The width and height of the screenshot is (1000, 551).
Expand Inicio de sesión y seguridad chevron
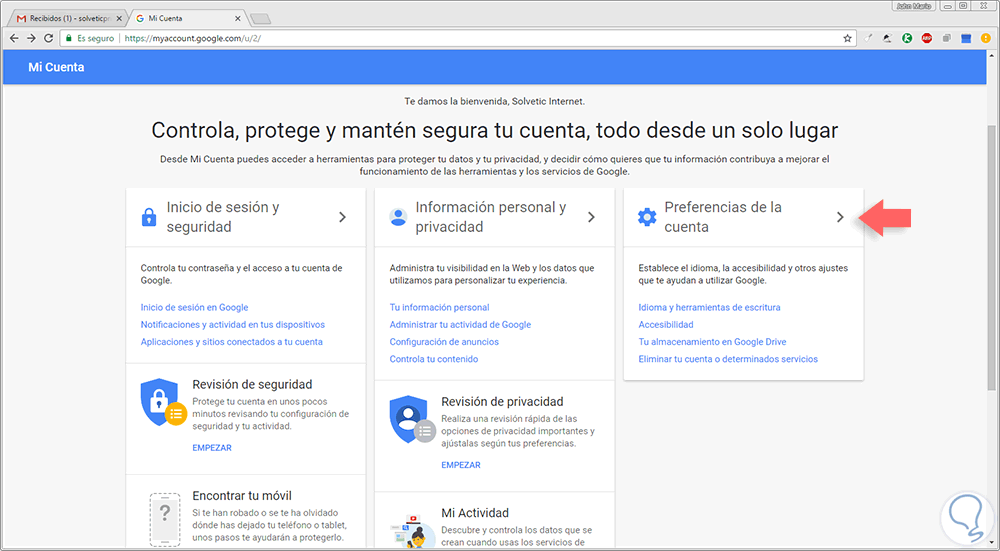tap(342, 217)
